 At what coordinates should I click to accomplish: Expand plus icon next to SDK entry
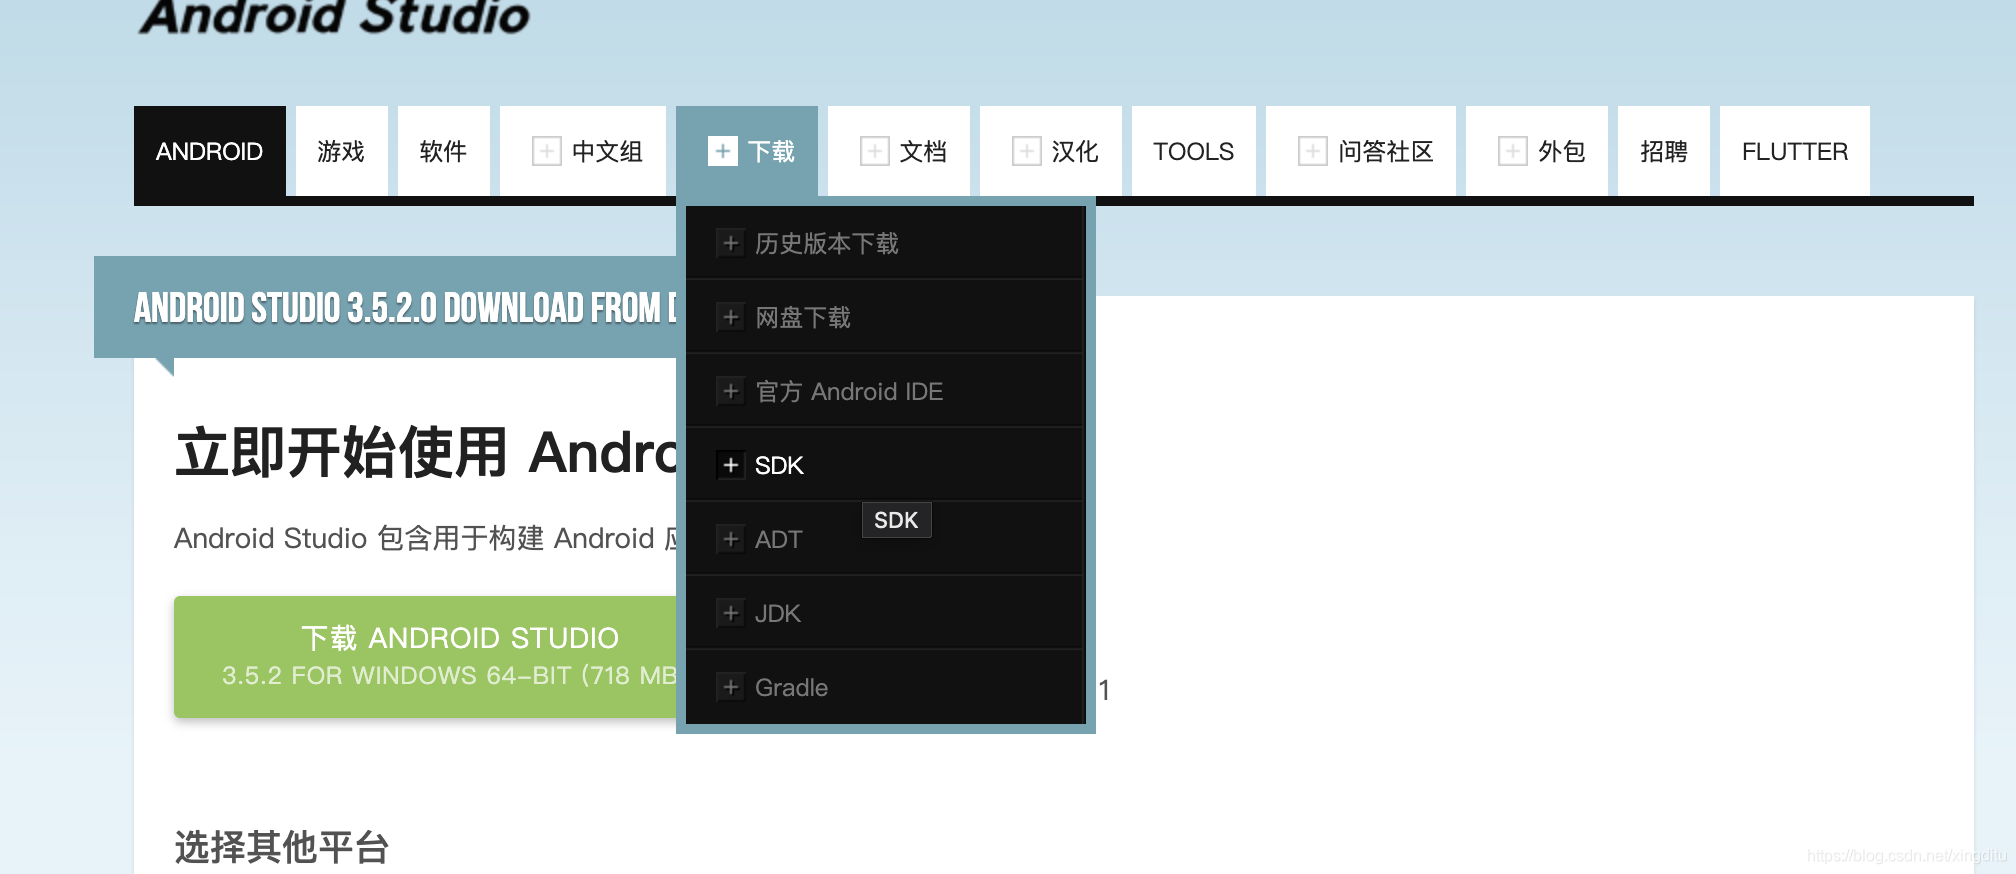coord(731,465)
